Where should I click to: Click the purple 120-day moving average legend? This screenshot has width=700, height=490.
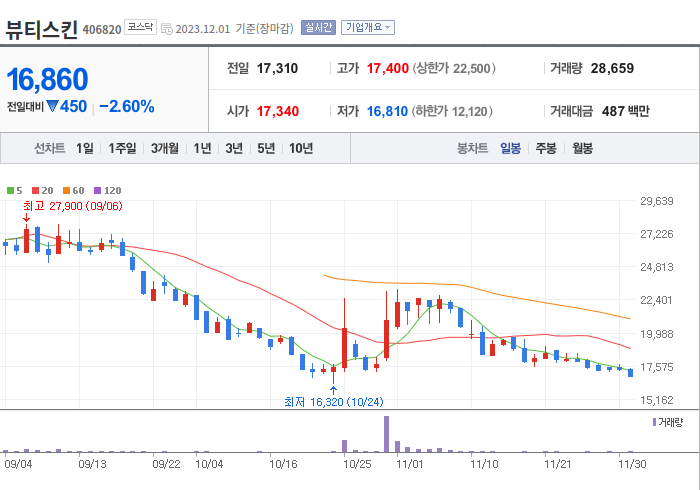[x=108, y=191]
